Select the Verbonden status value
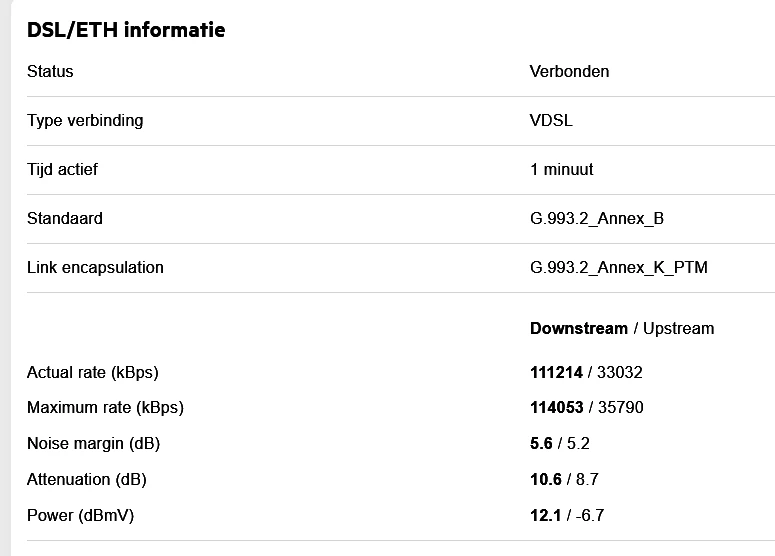The height and width of the screenshot is (556, 775). pos(569,72)
